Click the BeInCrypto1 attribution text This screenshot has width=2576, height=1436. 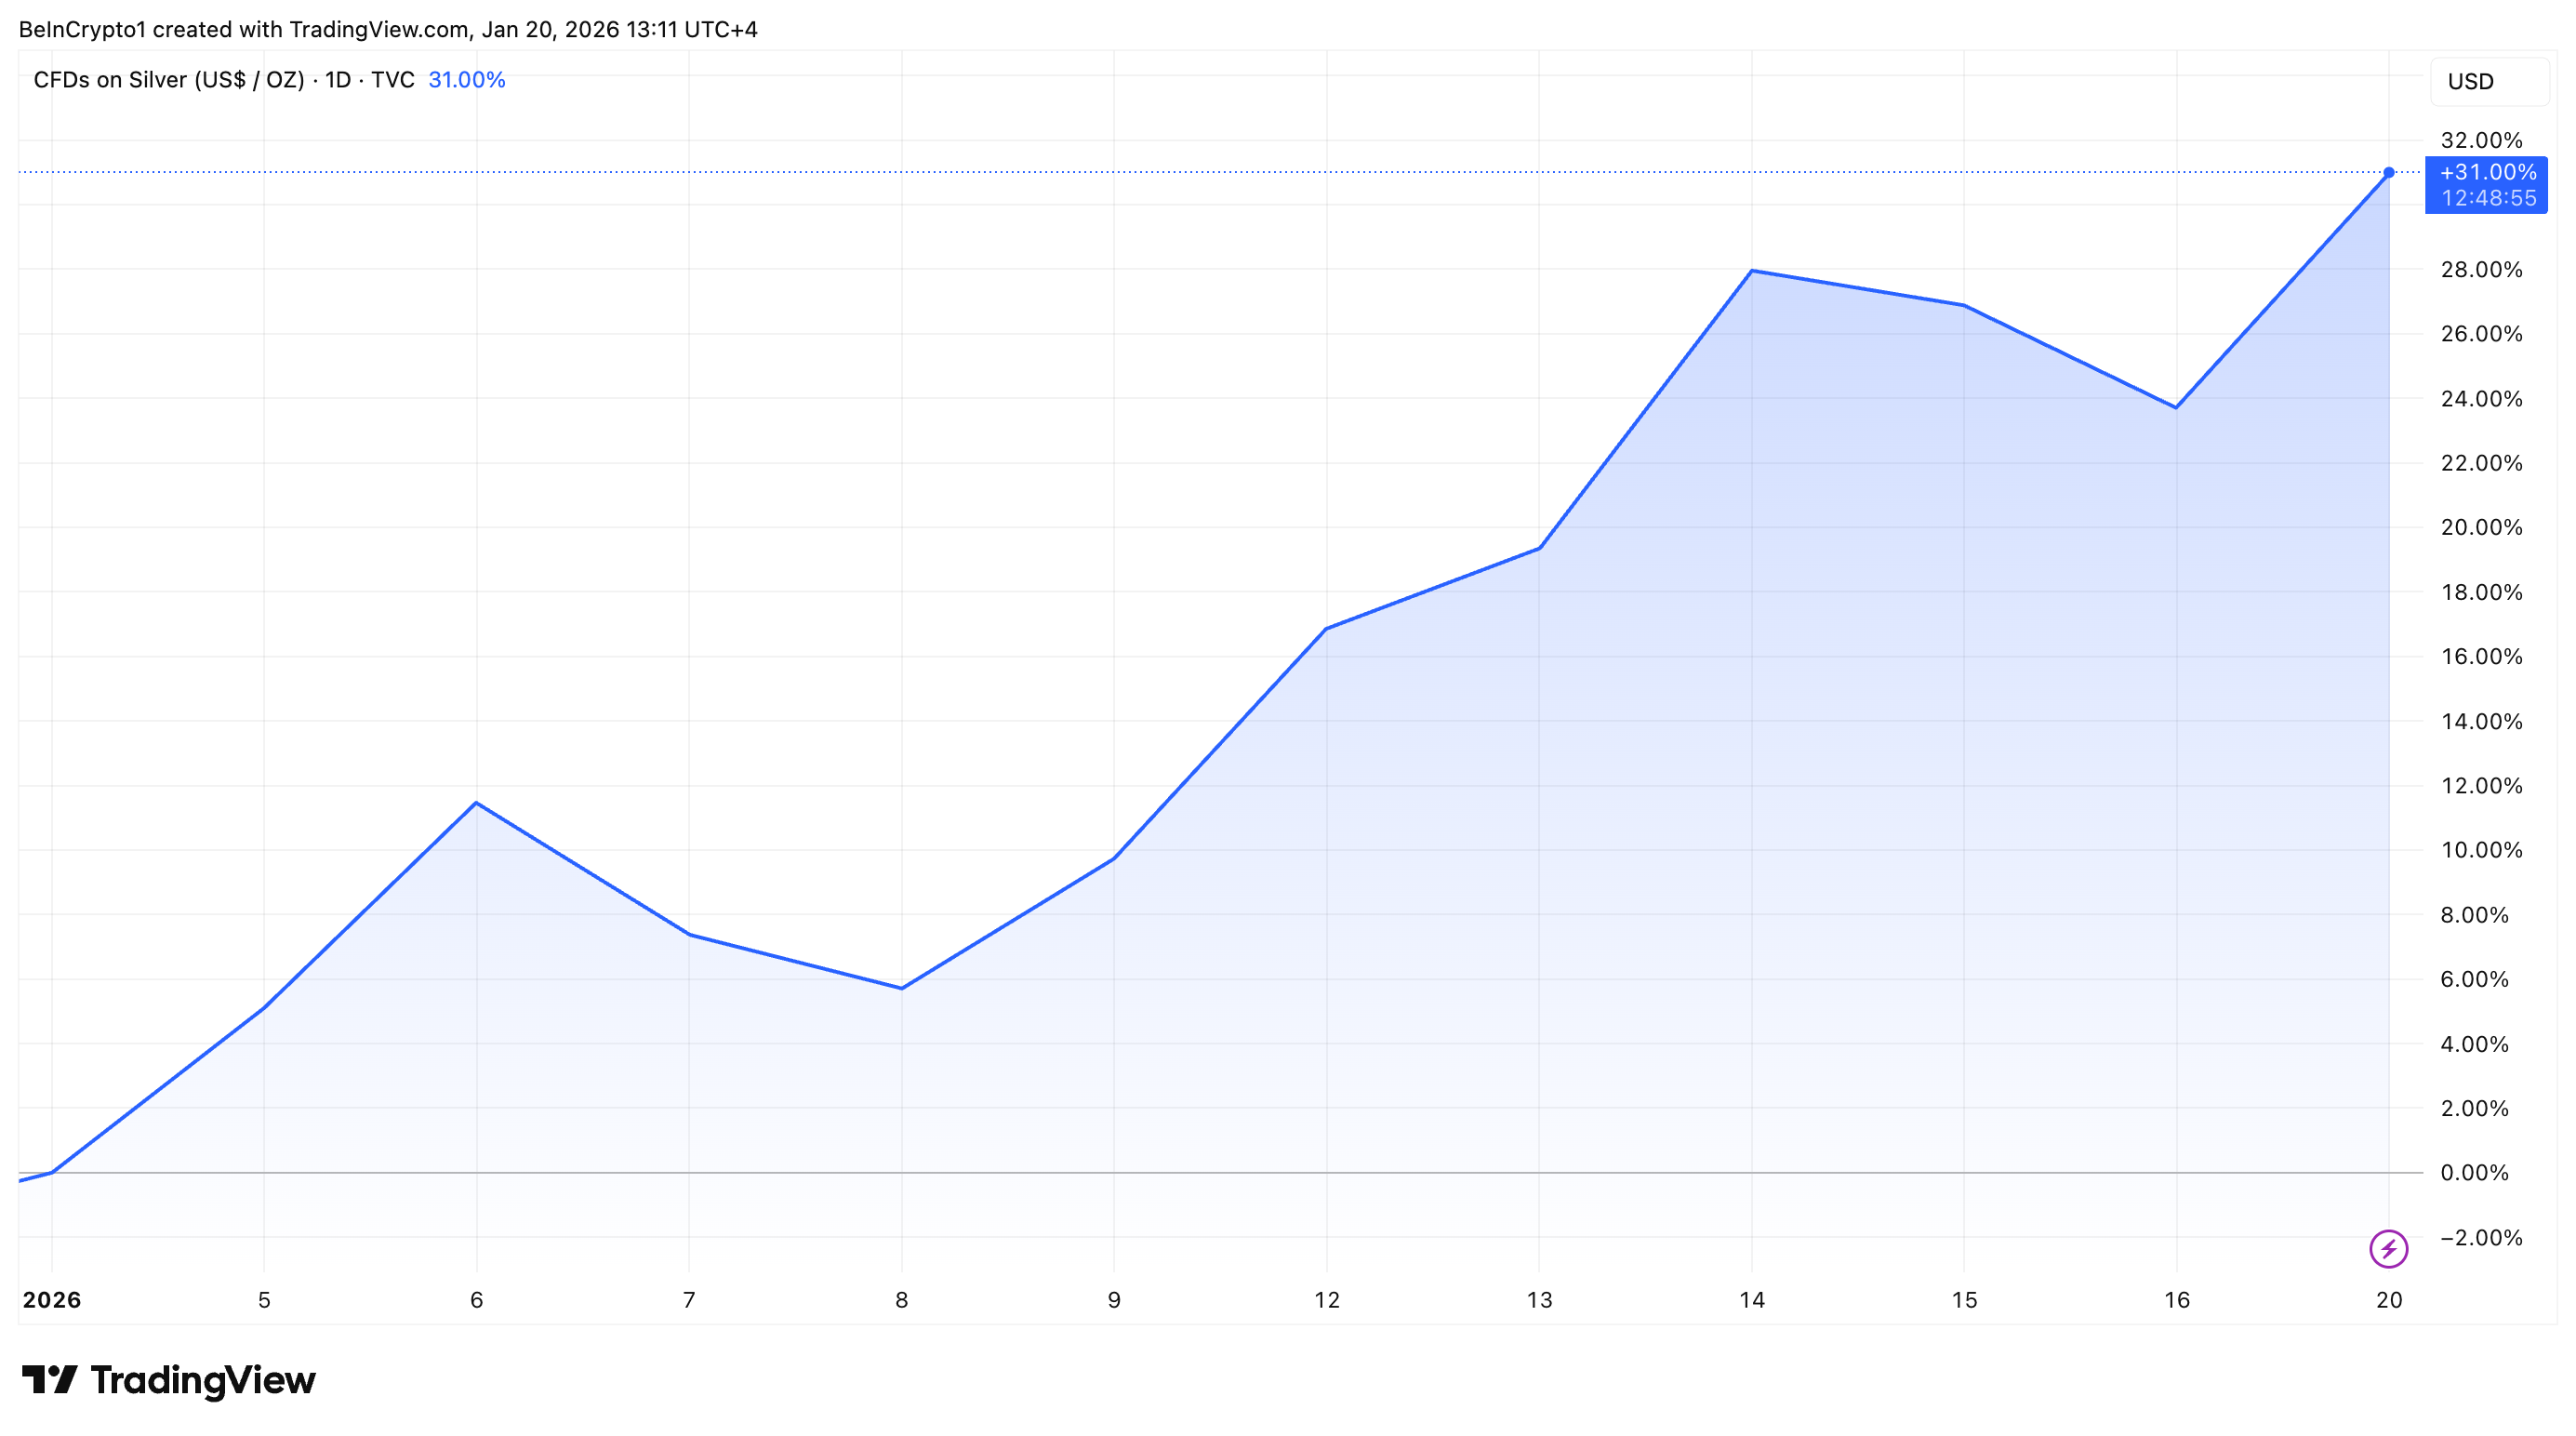pos(83,29)
